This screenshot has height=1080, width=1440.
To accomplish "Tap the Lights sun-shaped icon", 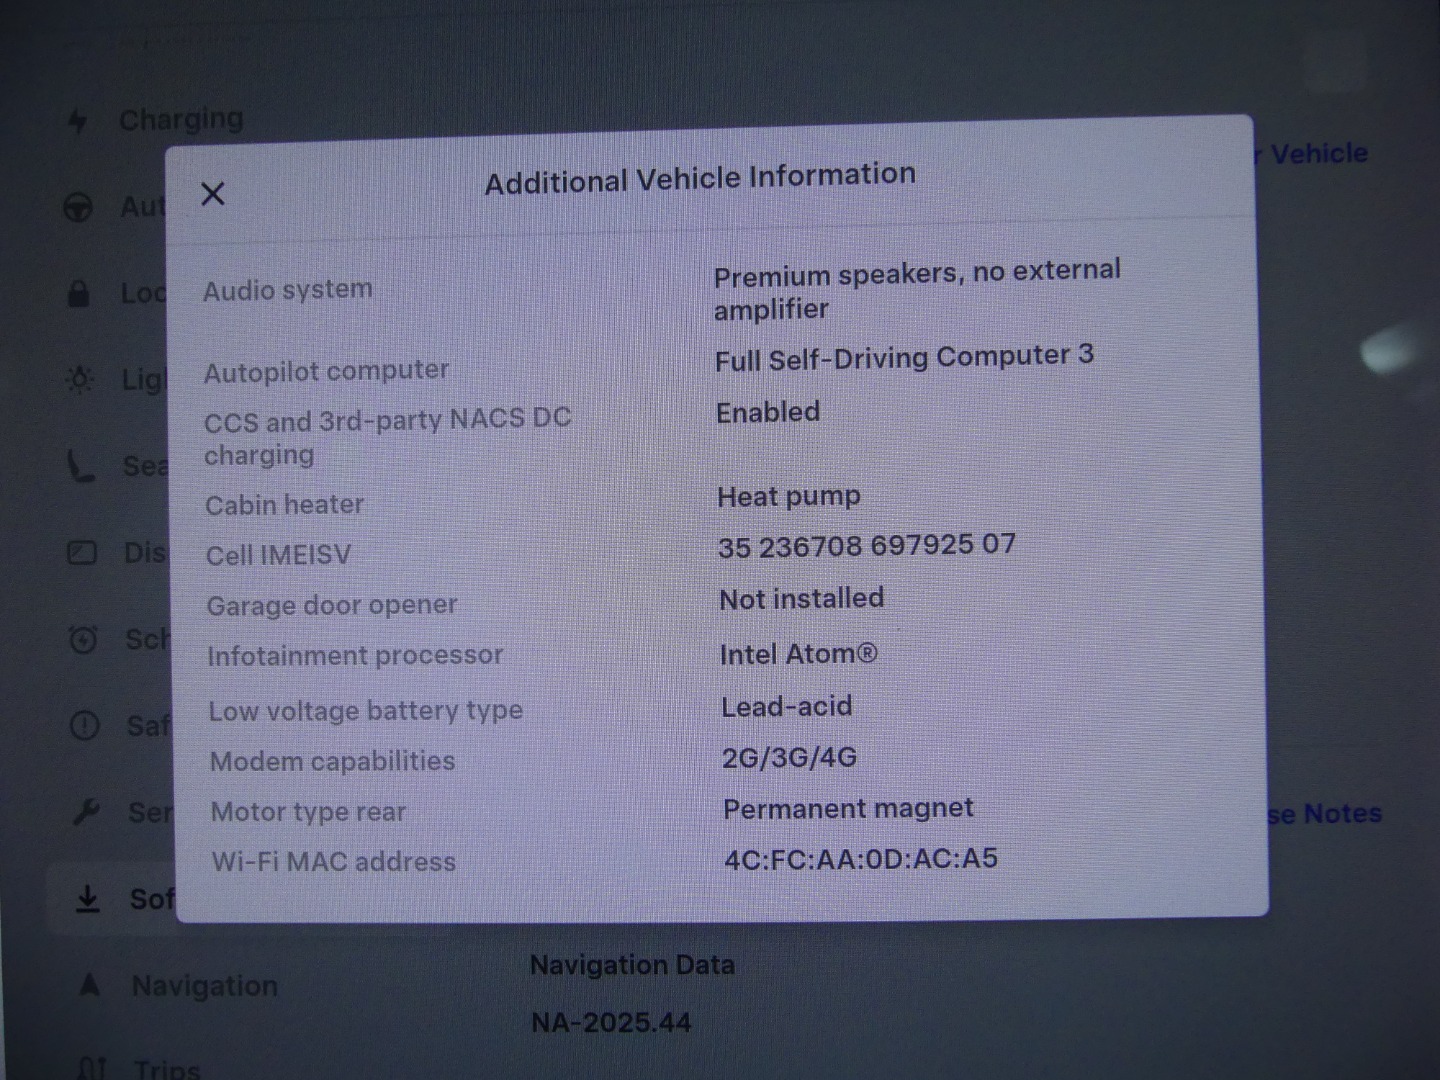I will (x=79, y=379).
